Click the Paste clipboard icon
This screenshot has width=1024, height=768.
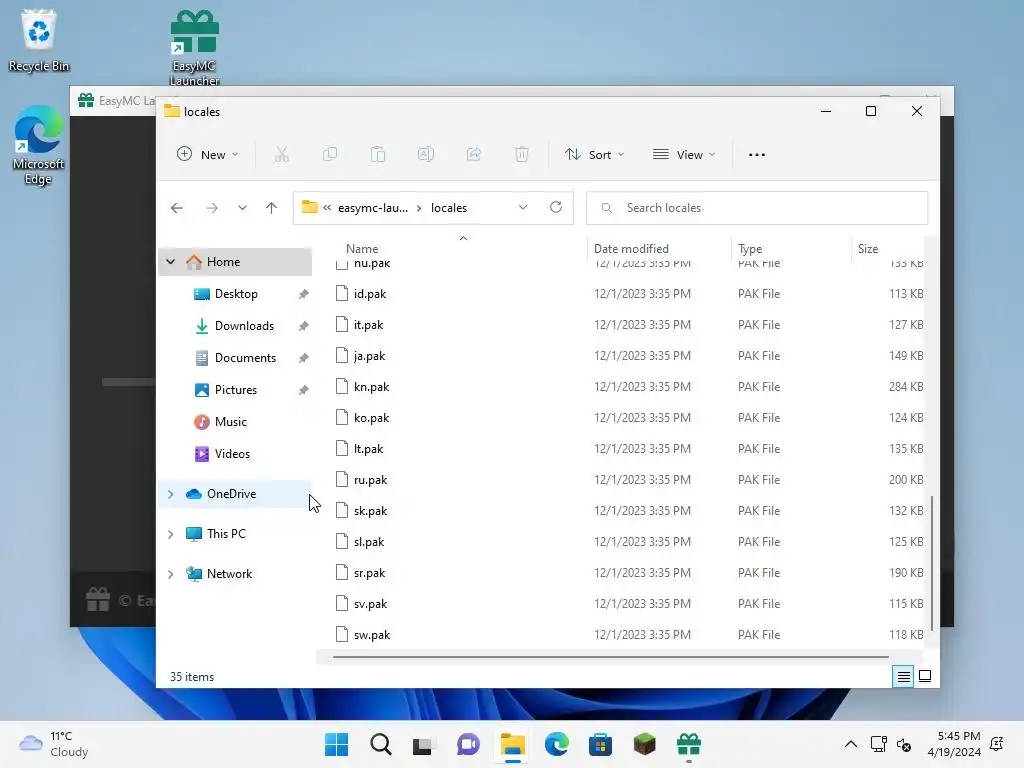coord(377,155)
